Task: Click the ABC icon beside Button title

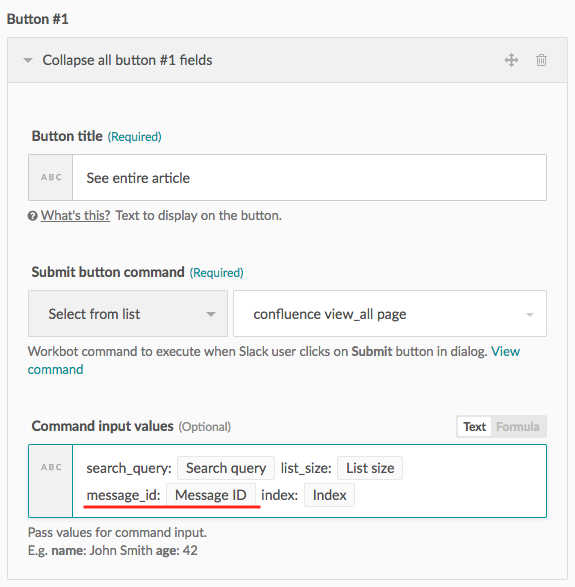Action: point(51,177)
